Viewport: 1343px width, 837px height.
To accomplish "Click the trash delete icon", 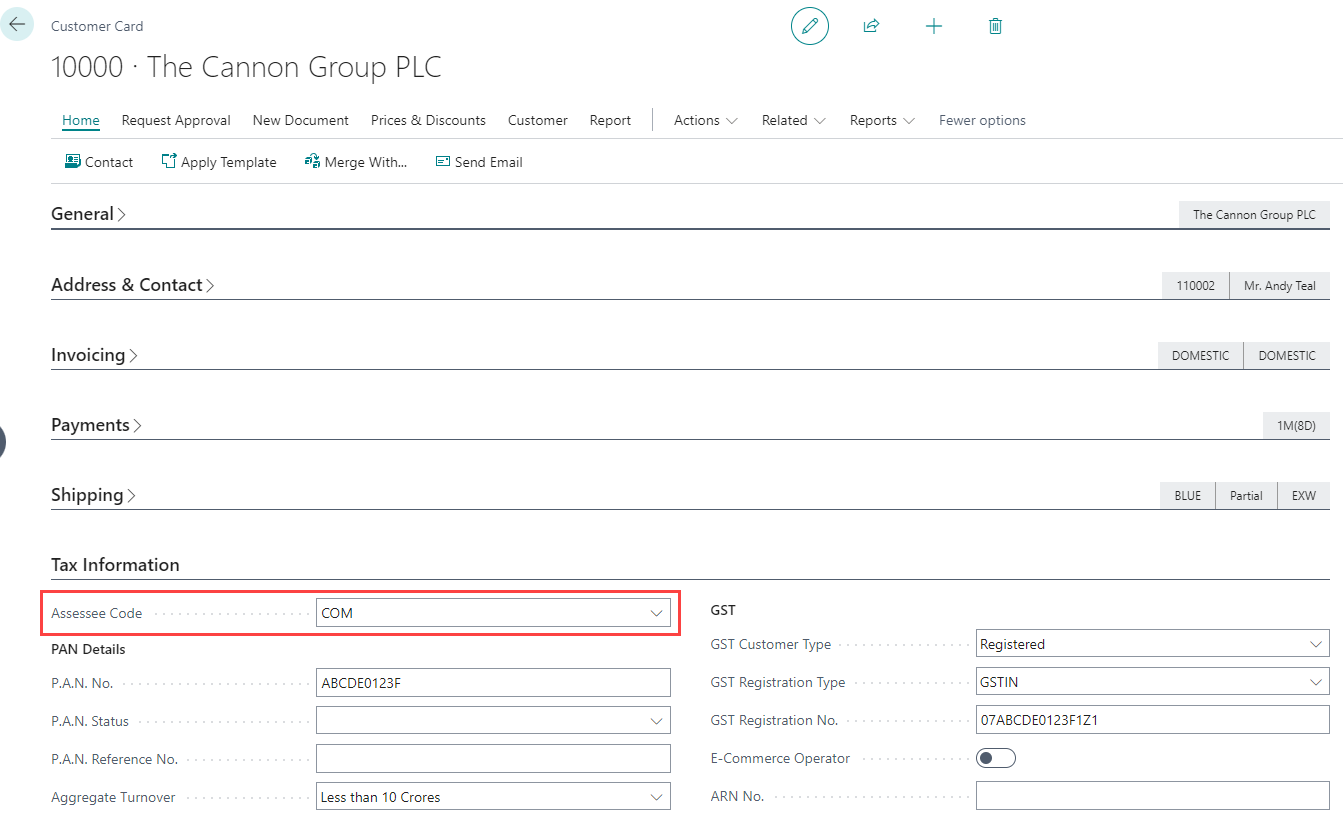I will (995, 26).
